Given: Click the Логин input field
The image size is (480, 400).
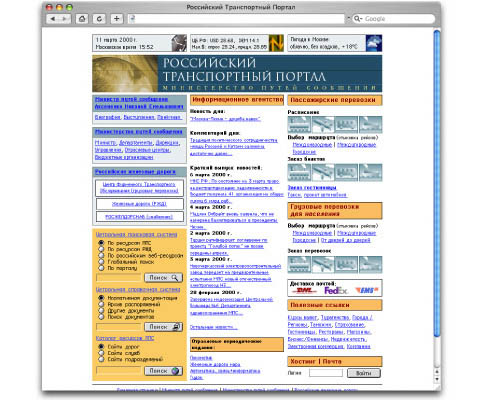Looking at the screenshot, I should 326,373.
